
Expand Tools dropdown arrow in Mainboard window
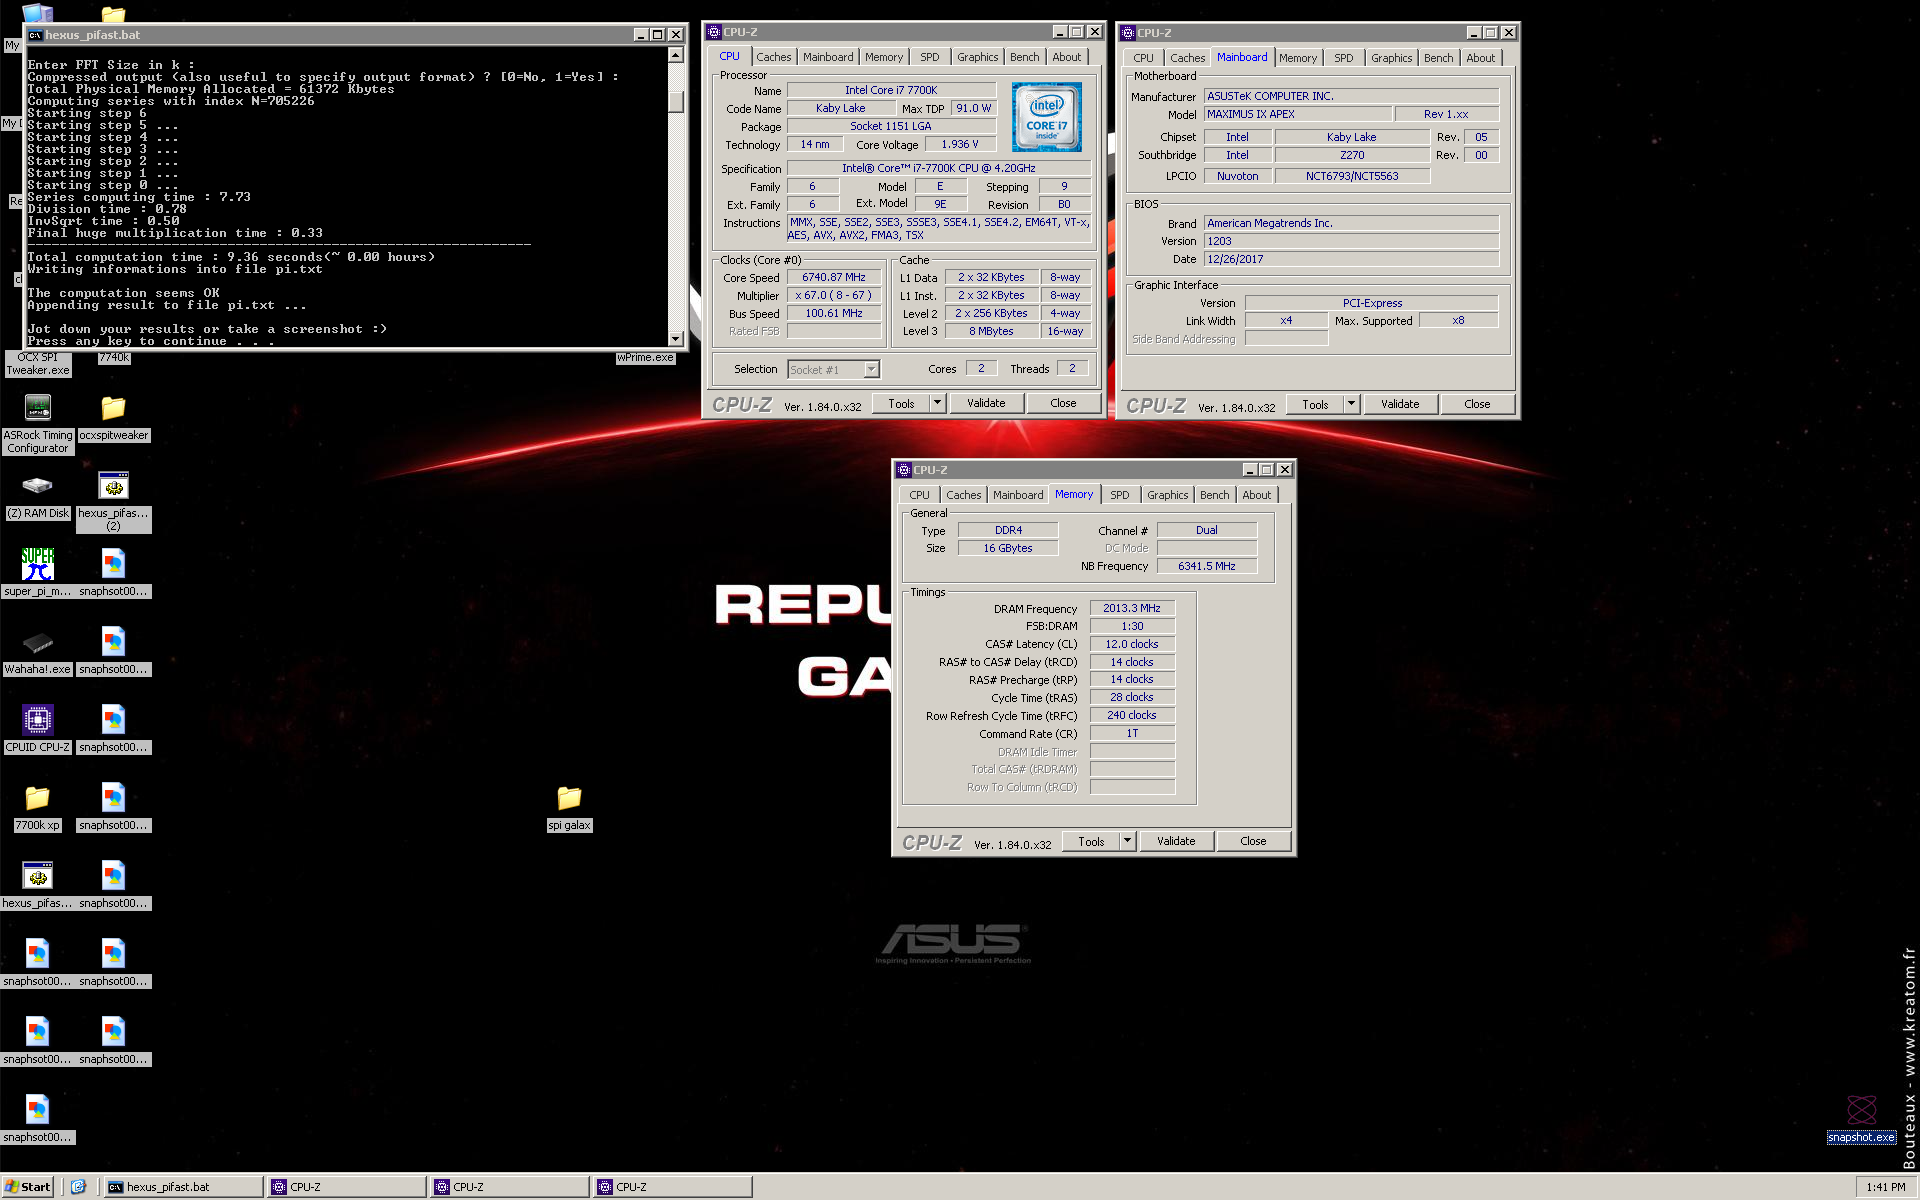coord(1351,404)
